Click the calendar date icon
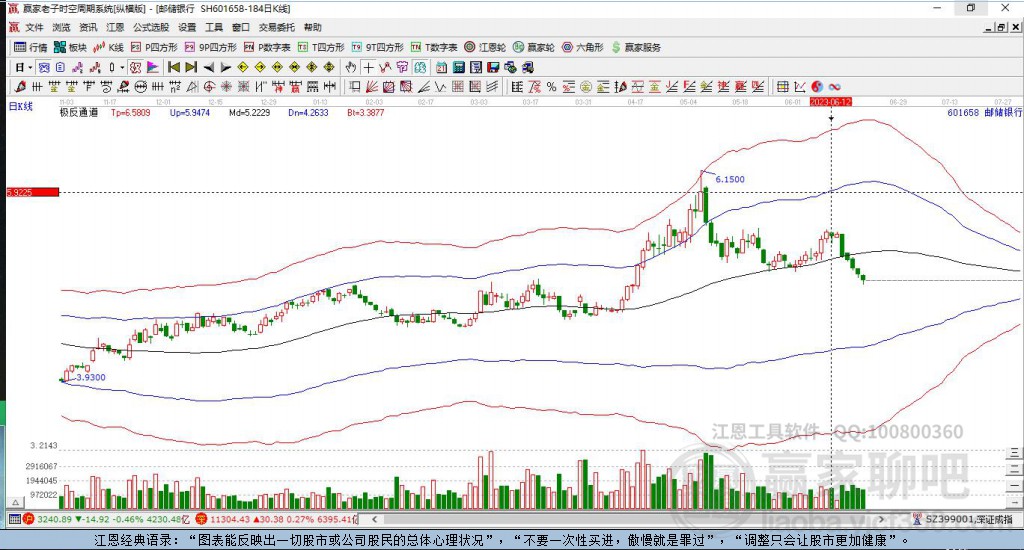 coord(441,67)
